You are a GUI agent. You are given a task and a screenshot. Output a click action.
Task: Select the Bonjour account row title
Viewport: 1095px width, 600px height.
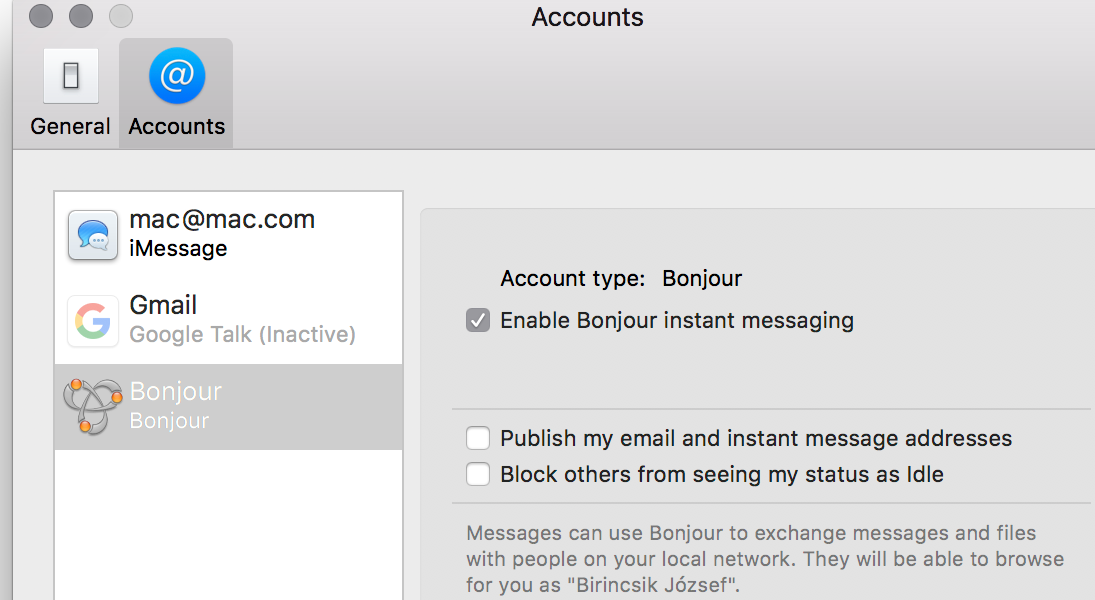[x=176, y=391]
